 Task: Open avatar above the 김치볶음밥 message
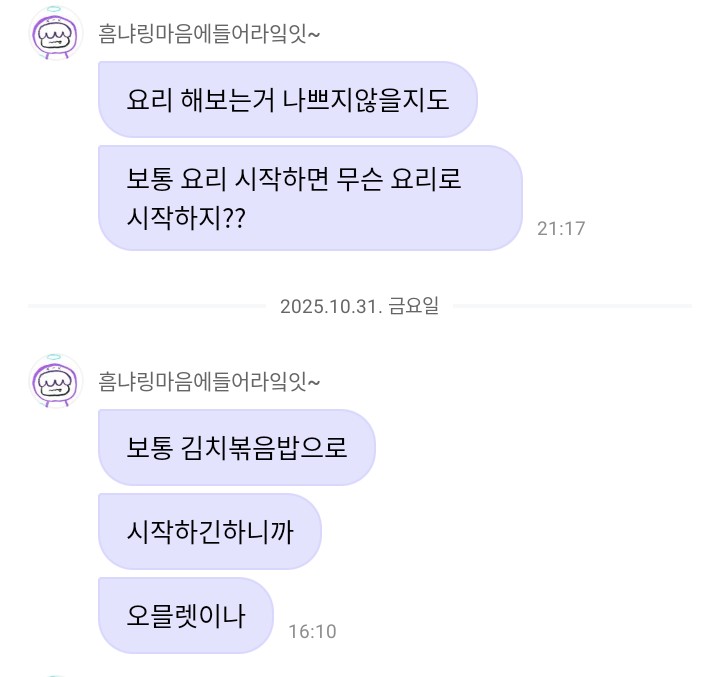coord(56,383)
